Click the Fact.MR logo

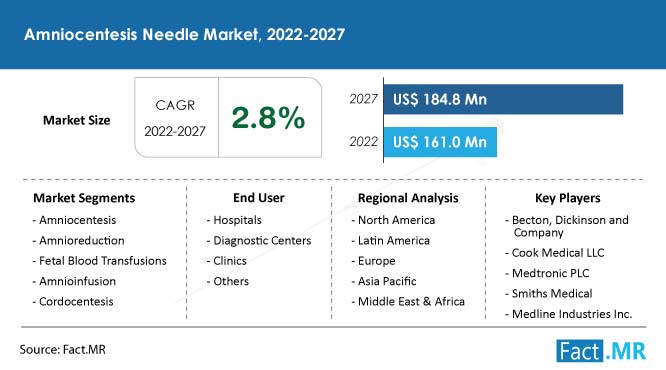point(601,351)
